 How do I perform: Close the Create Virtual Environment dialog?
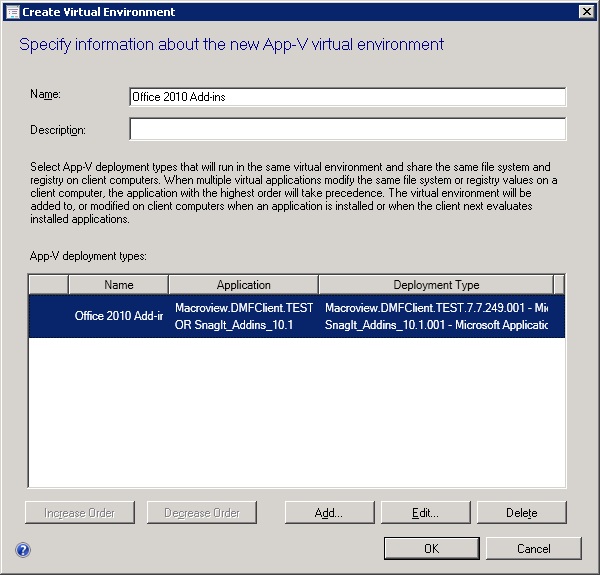[x=586, y=12]
